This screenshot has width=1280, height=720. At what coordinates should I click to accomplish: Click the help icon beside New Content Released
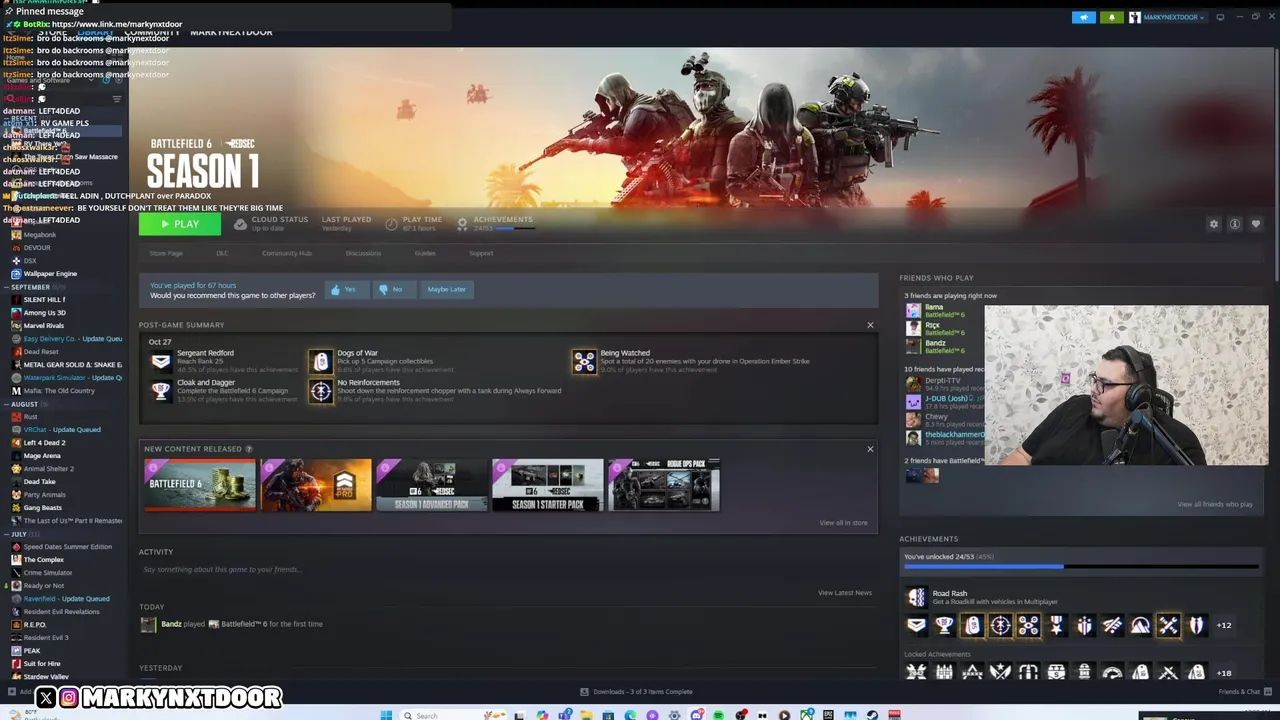tap(249, 449)
